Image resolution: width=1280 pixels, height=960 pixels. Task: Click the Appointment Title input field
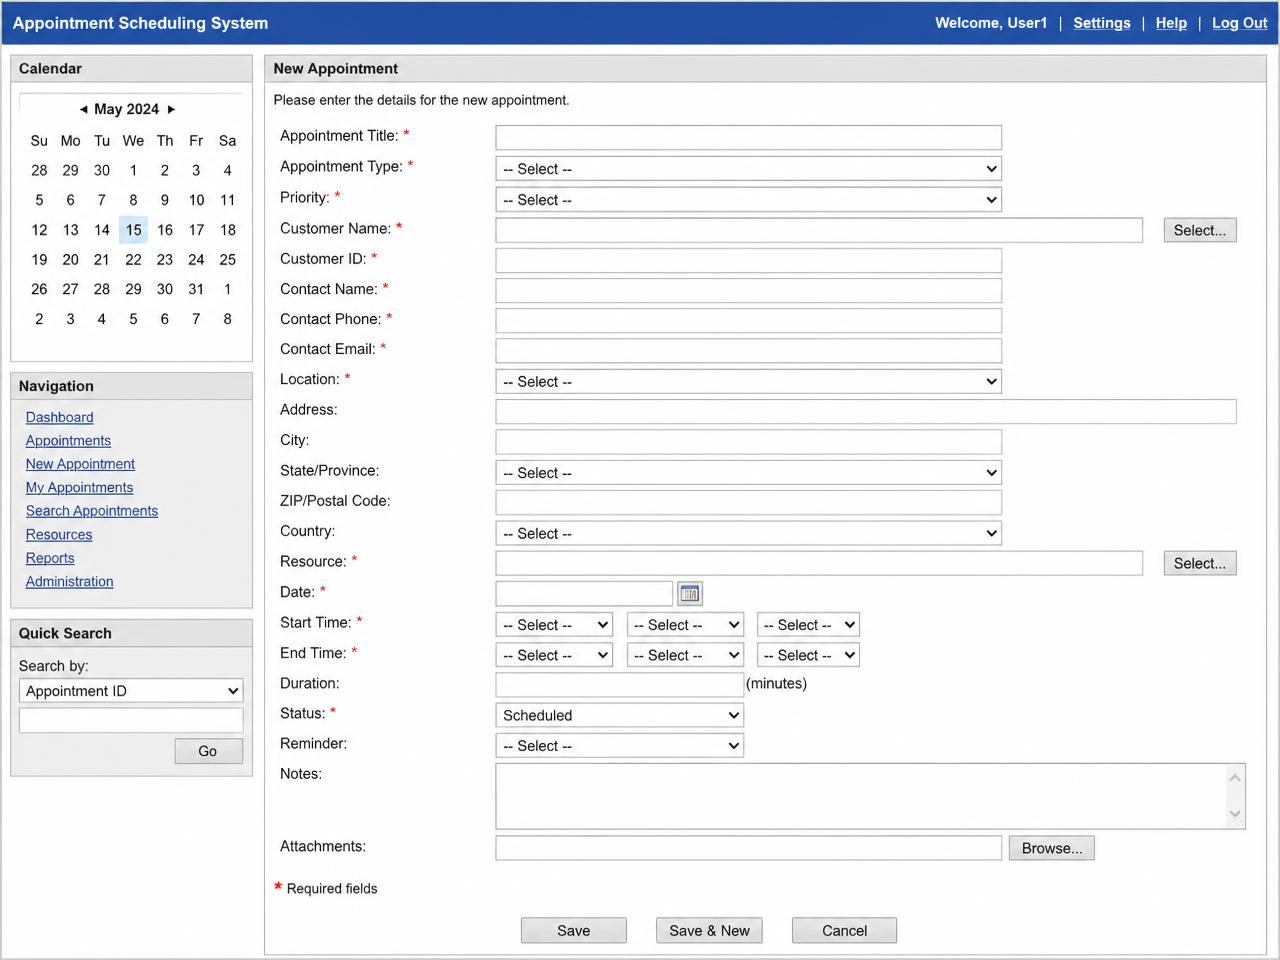click(748, 138)
